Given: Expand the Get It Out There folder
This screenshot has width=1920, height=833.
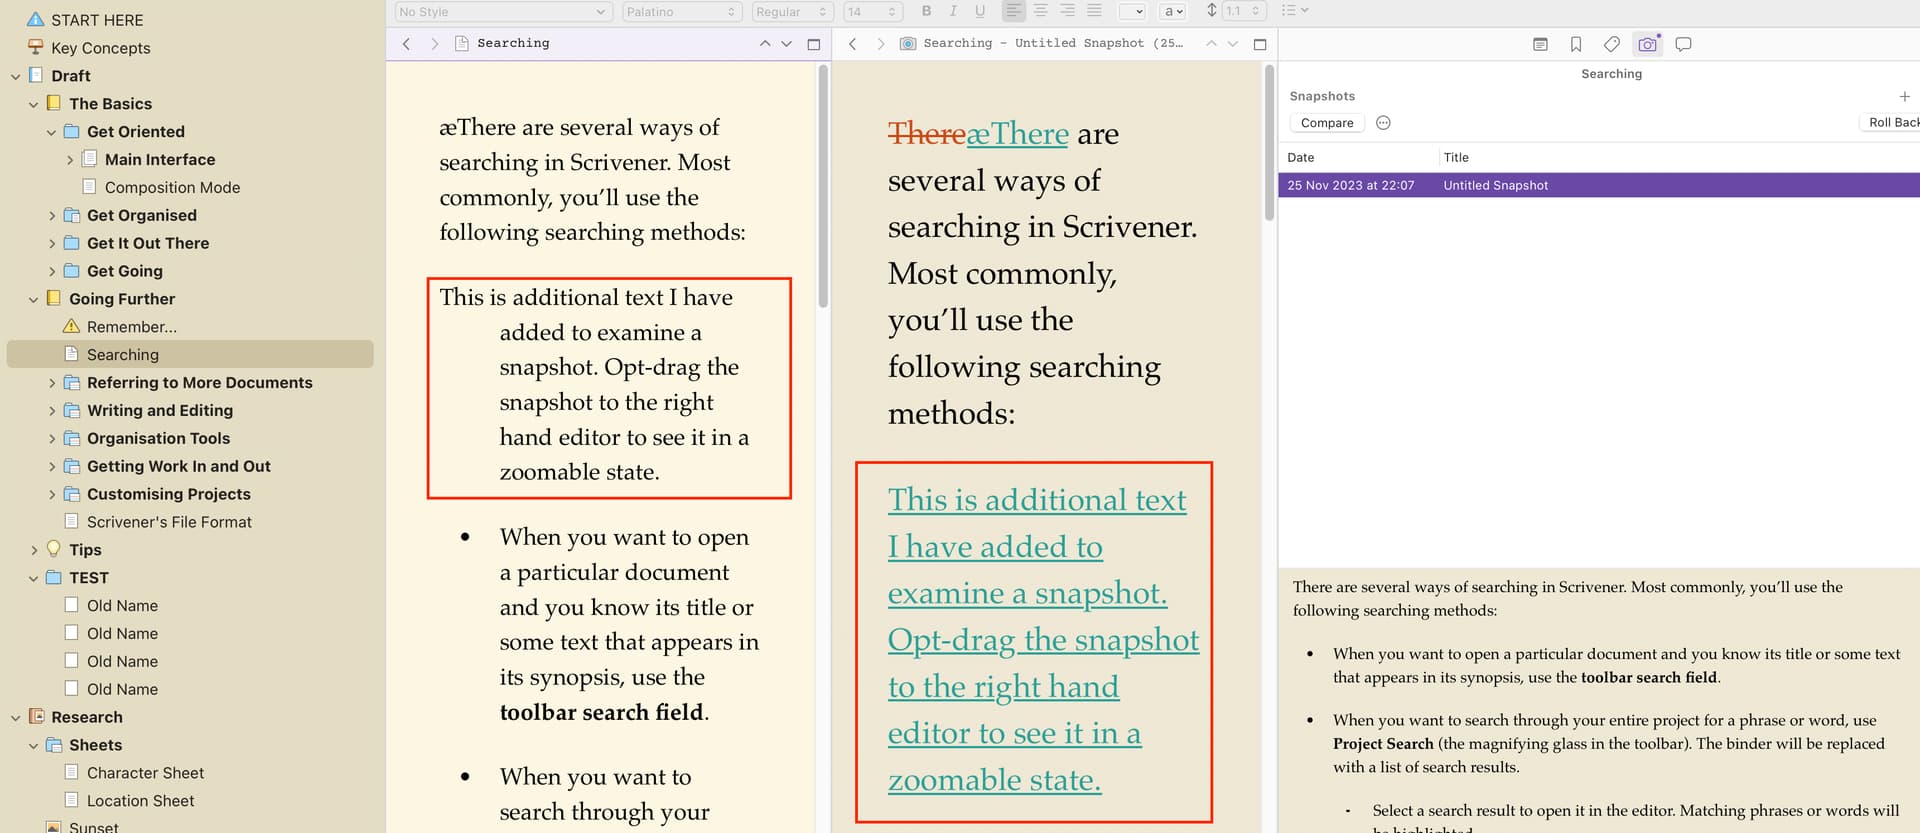Looking at the screenshot, I should coord(51,244).
